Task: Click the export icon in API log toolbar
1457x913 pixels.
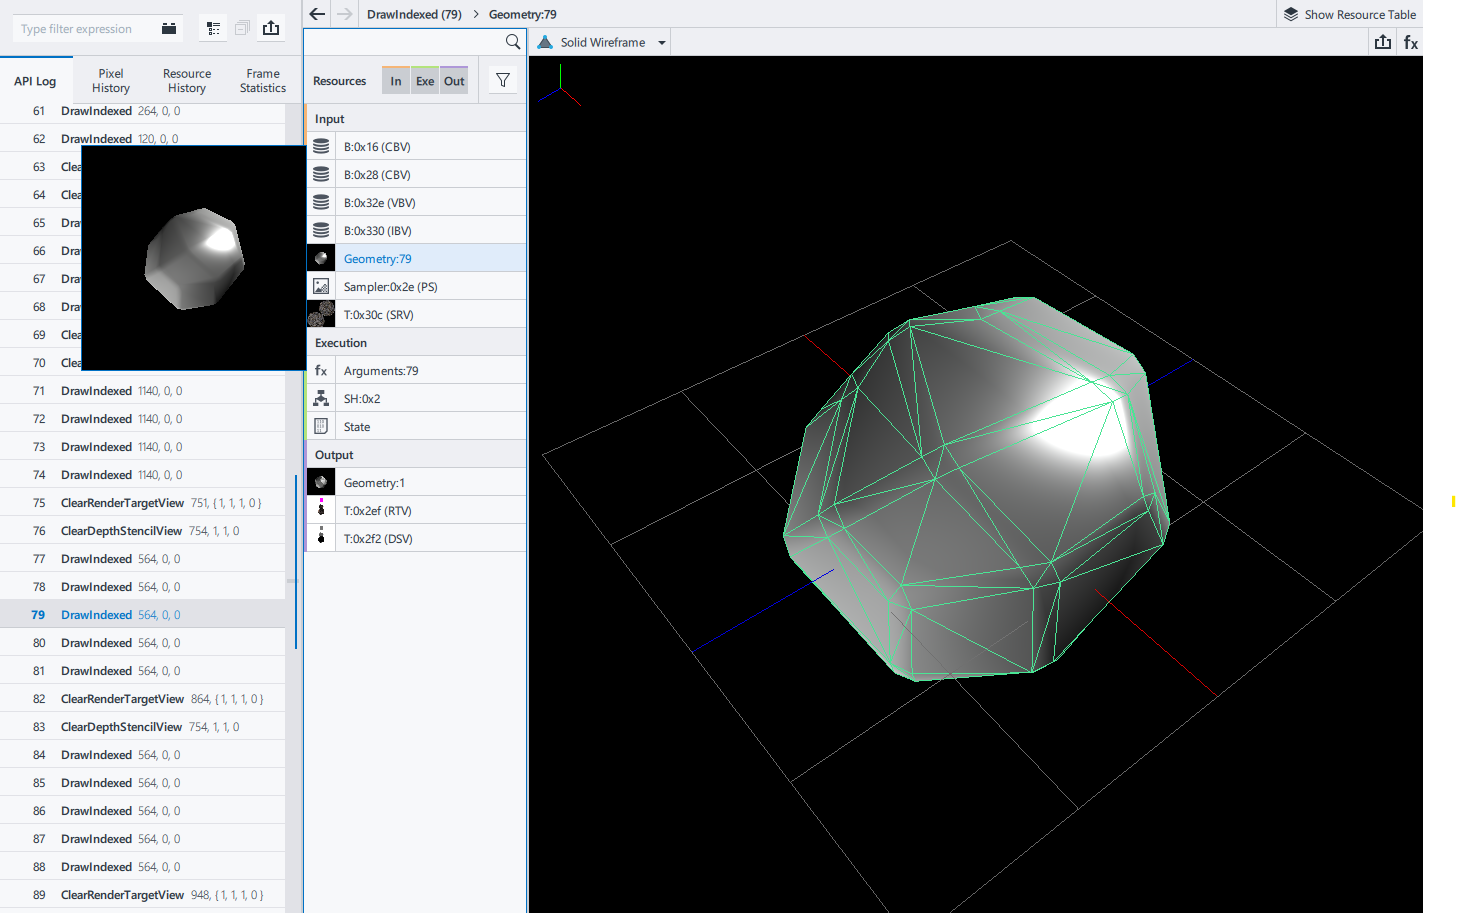Action: coord(271,28)
